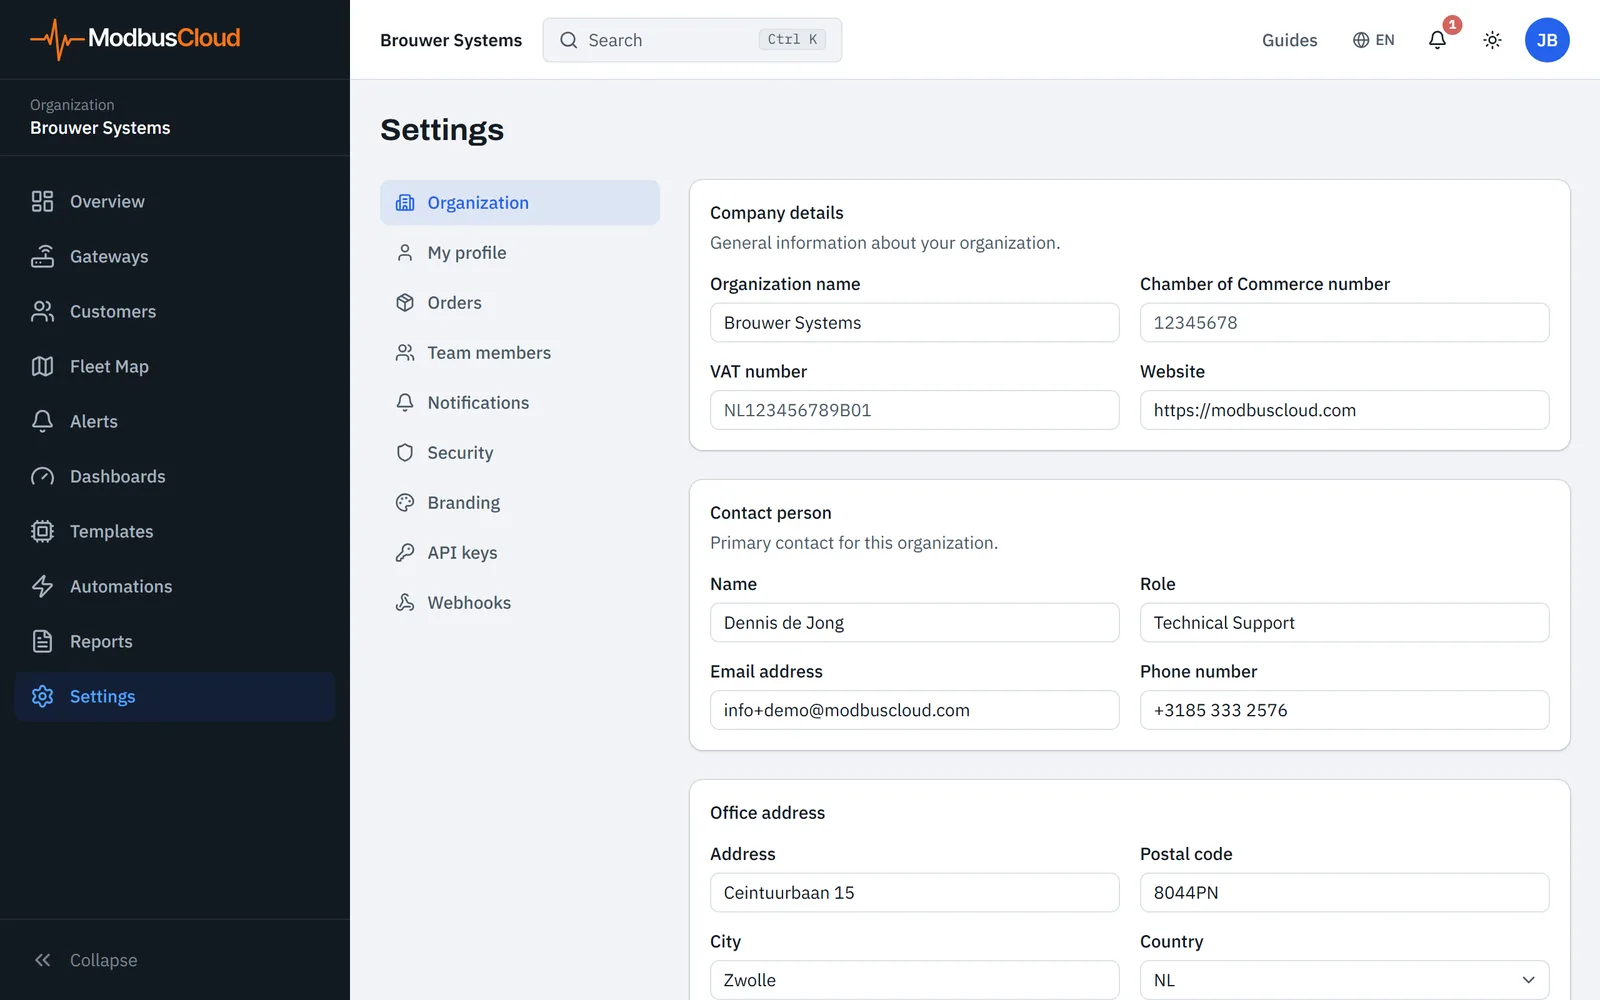The width and height of the screenshot is (1600, 1000).
Task: Click the Webhooks icon in settings menu
Action: point(405,602)
